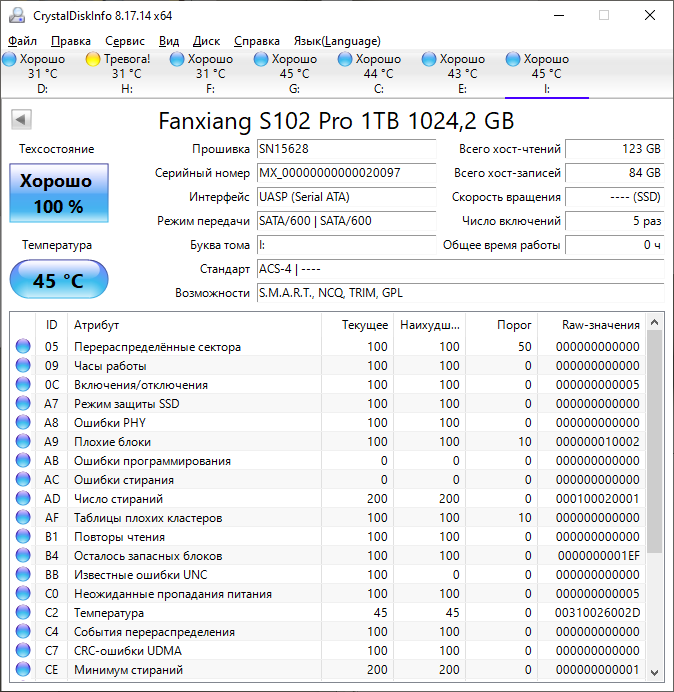Click the Хорошо 100 % health status button

pyautogui.click(x=58, y=194)
